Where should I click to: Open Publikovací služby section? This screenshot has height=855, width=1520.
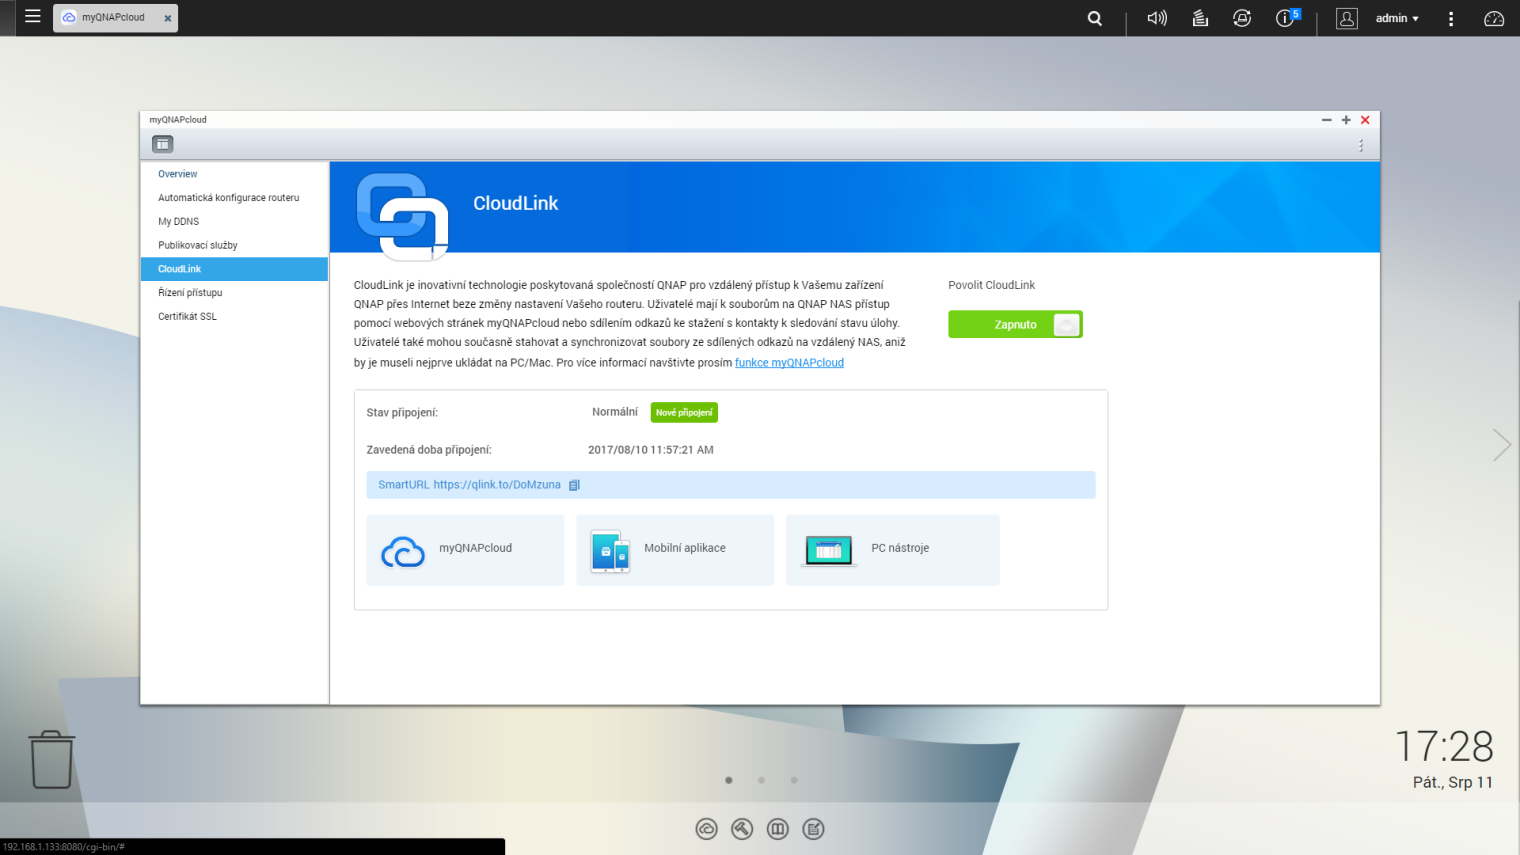pyautogui.click(x=234, y=245)
